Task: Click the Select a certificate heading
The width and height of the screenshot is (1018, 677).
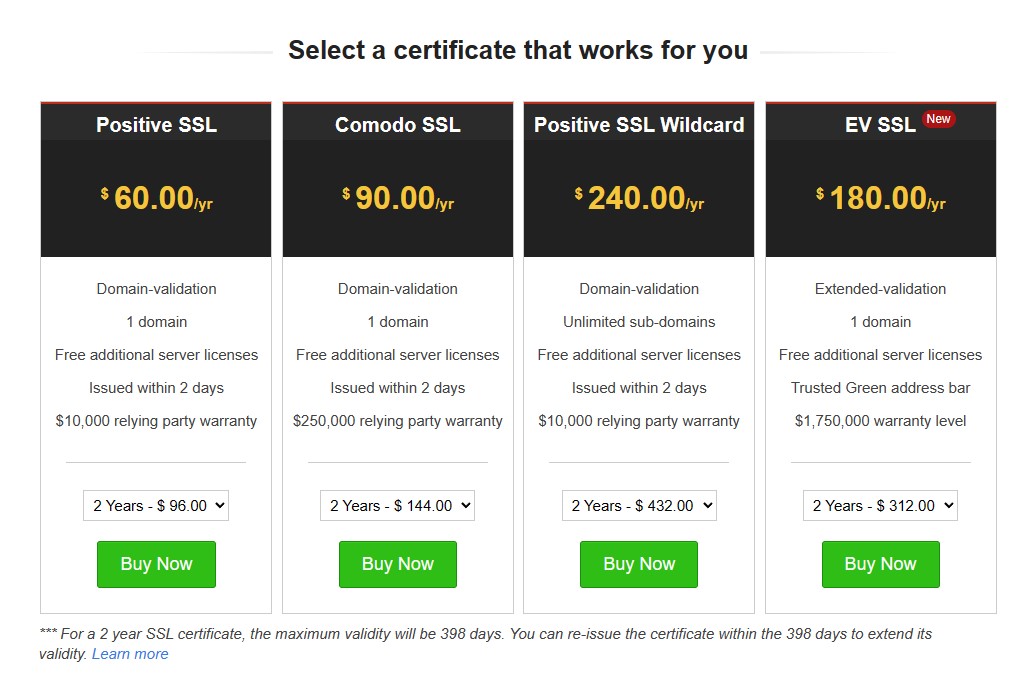Action: pos(518,50)
